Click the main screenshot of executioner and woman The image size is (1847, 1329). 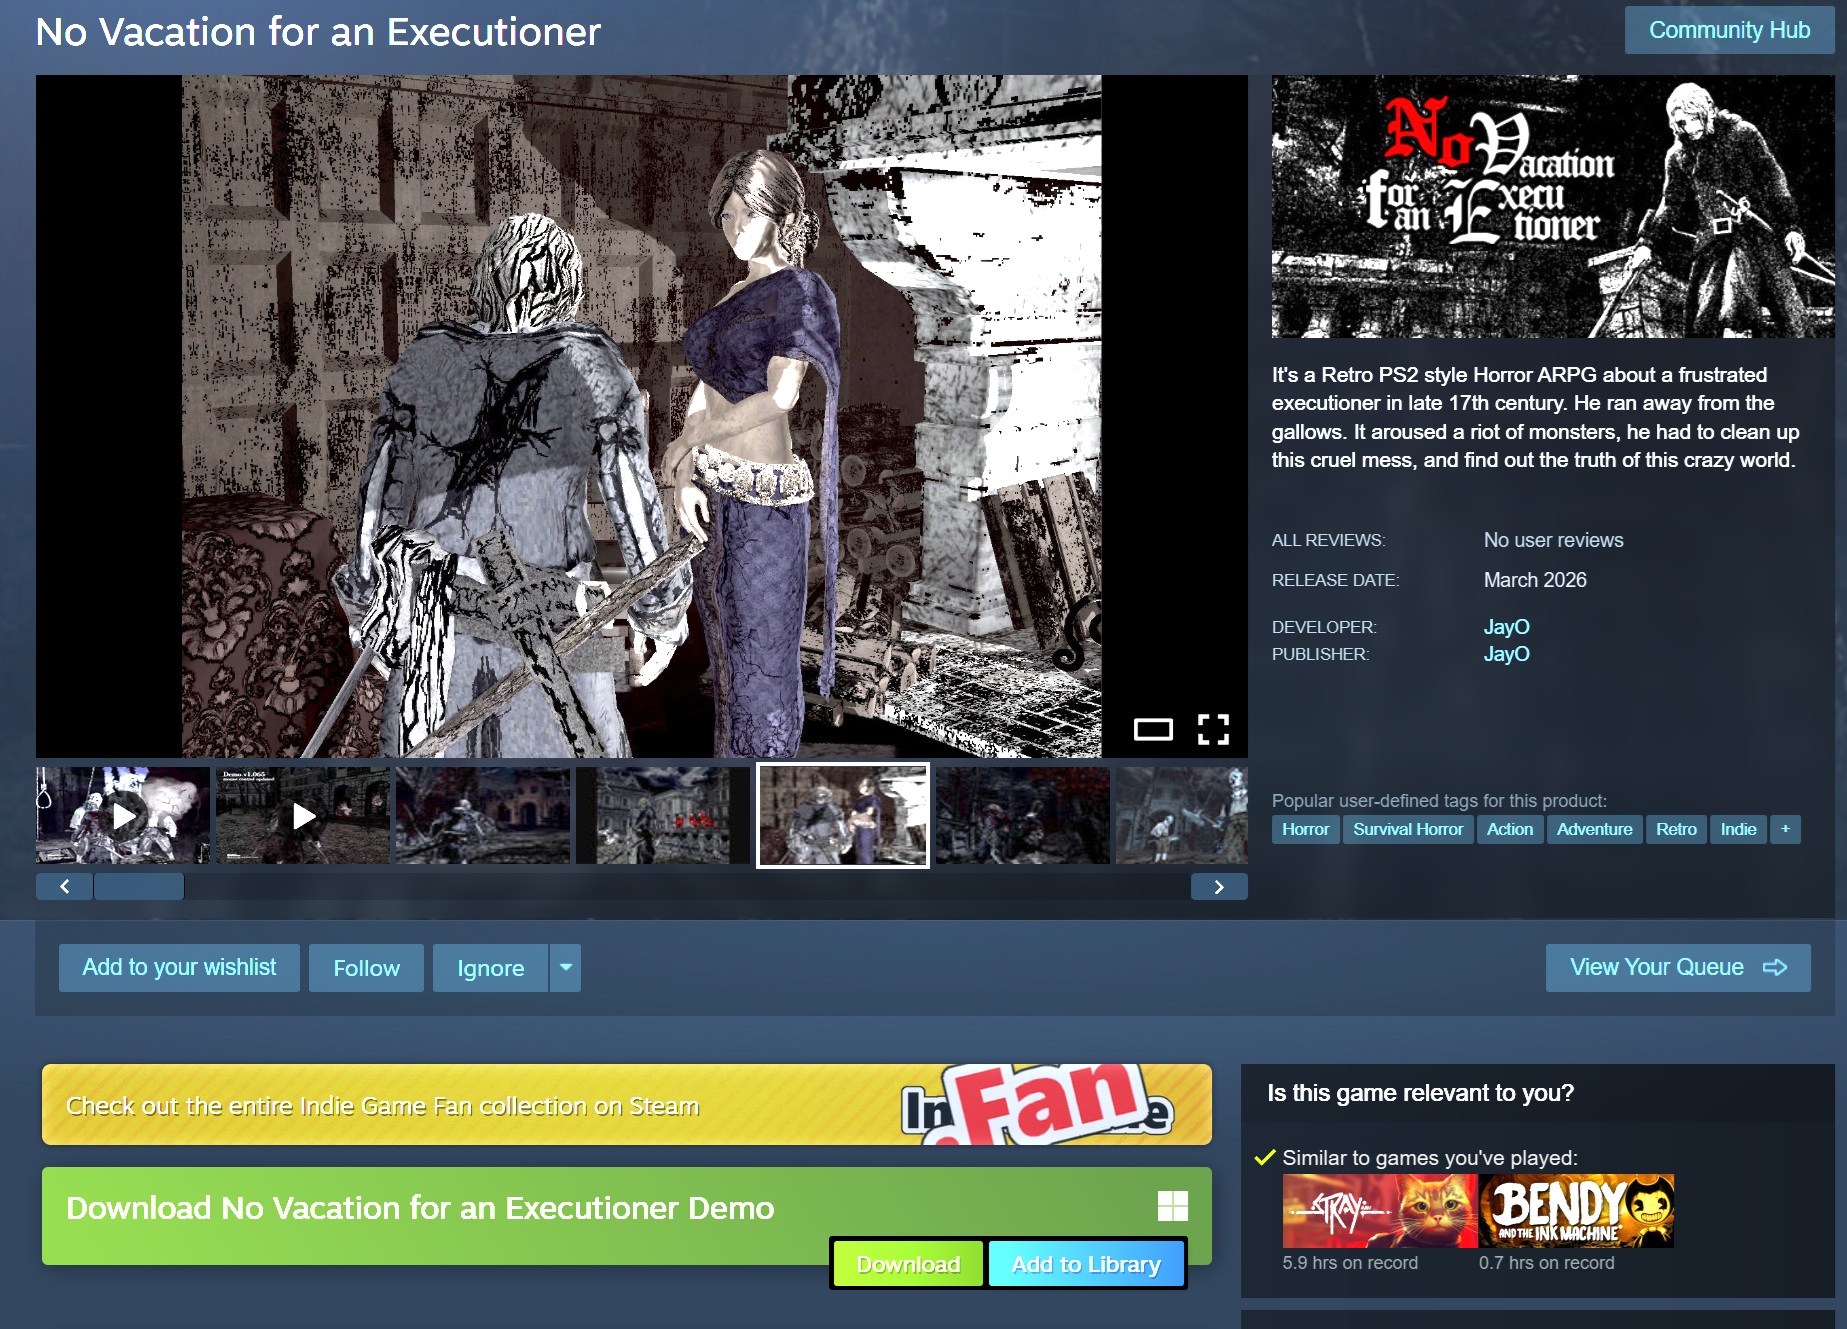click(x=642, y=416)
